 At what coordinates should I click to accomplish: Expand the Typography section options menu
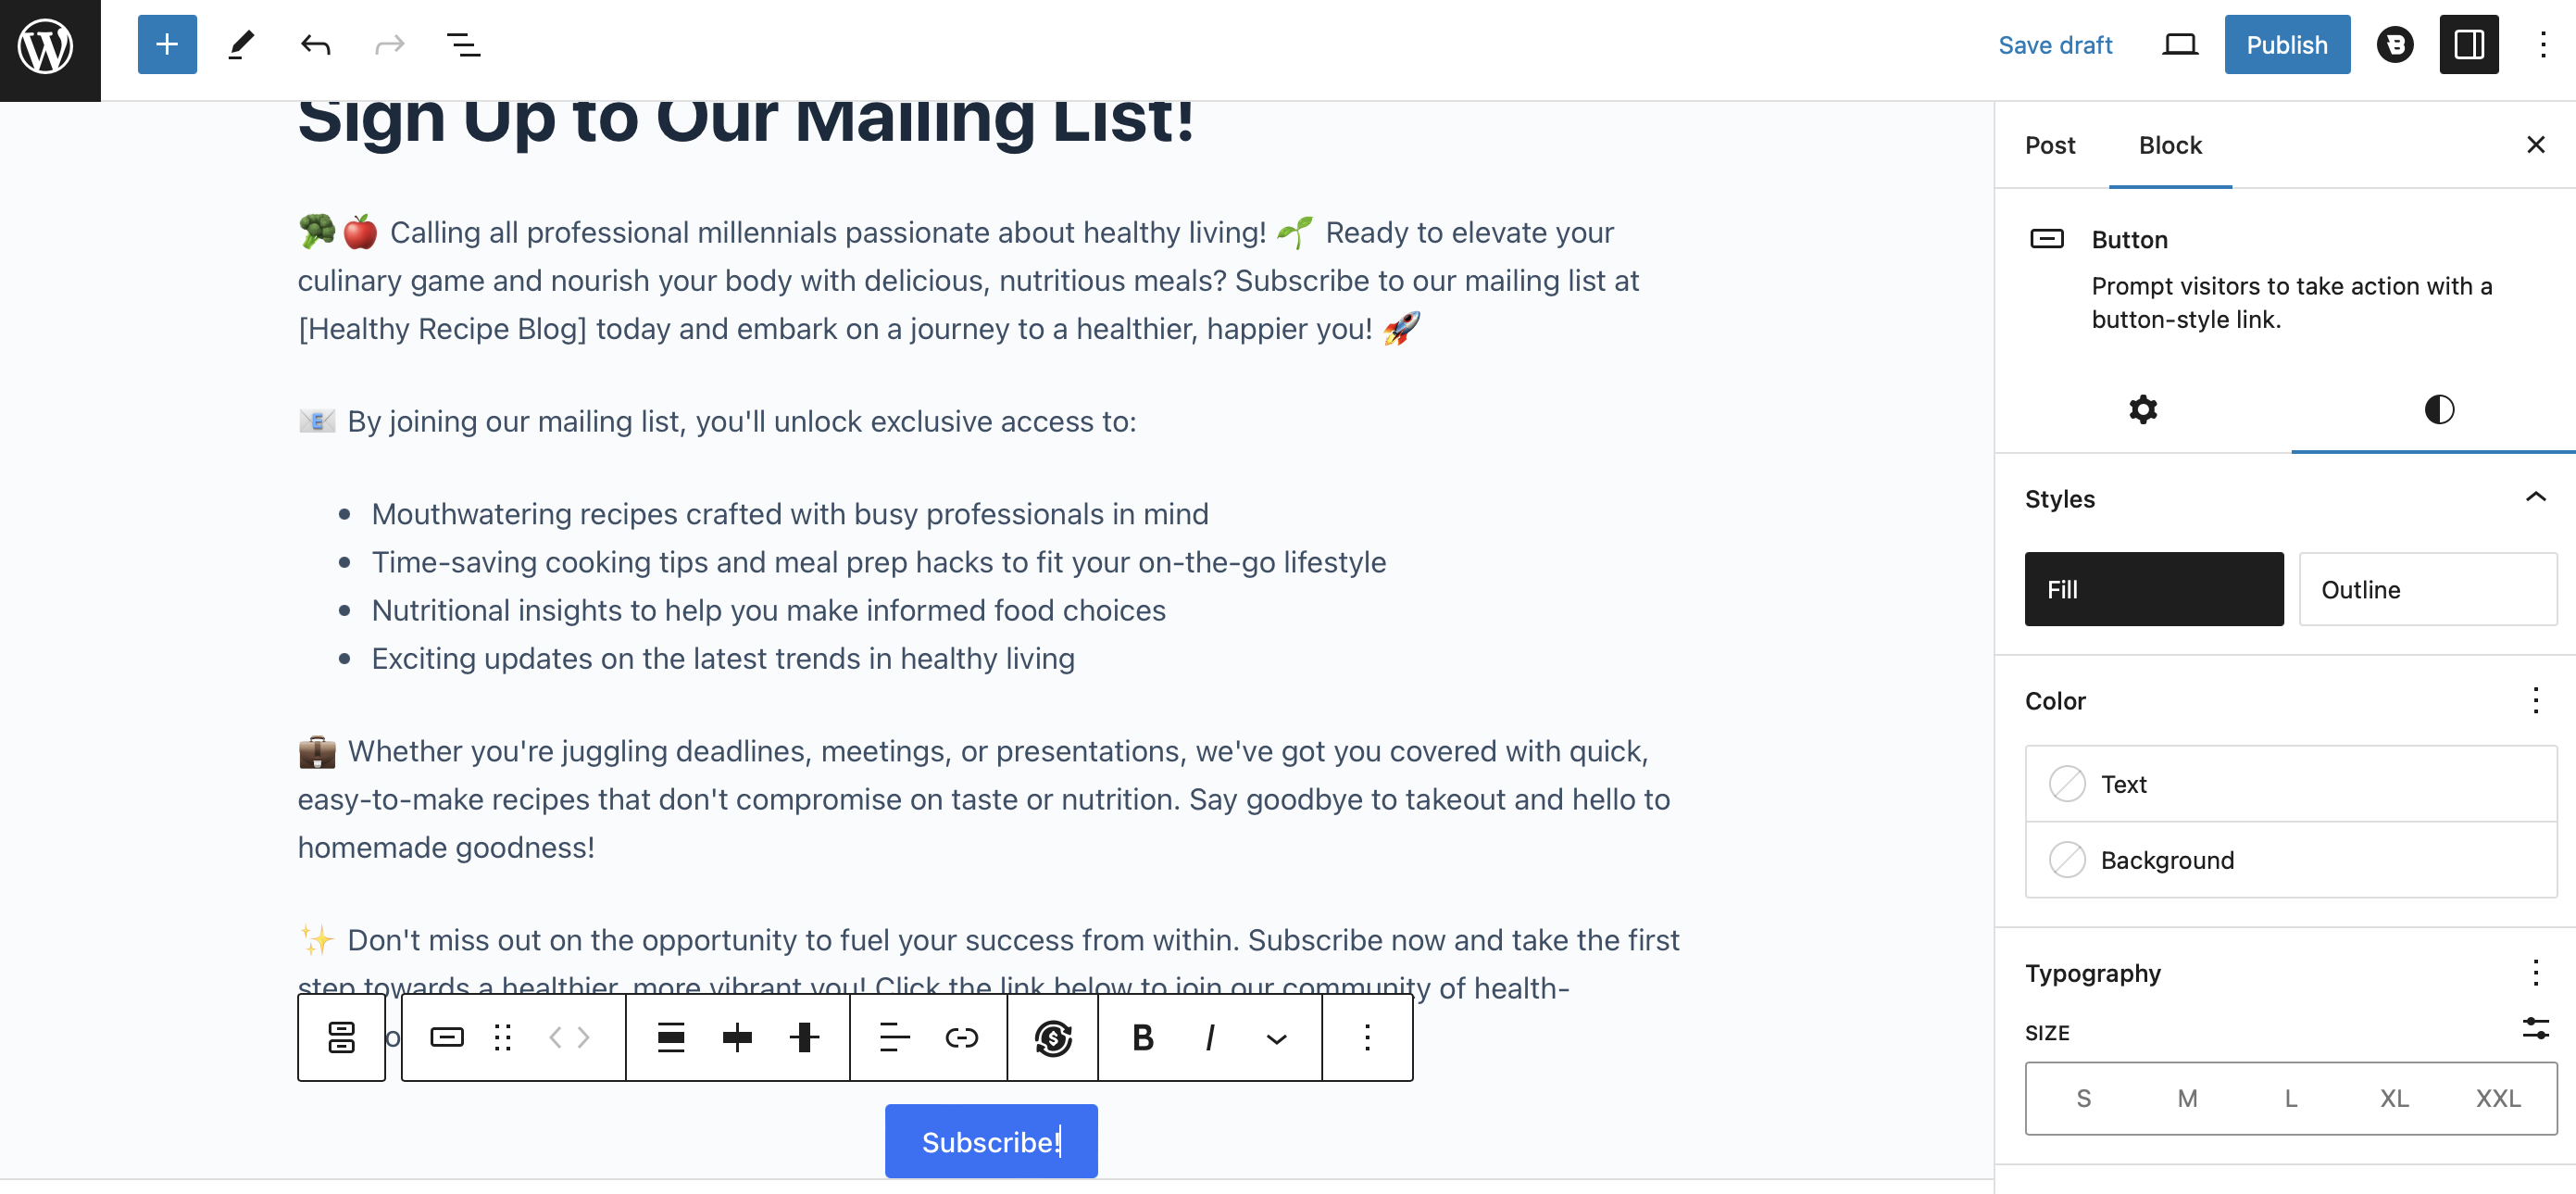(2535, 973)
